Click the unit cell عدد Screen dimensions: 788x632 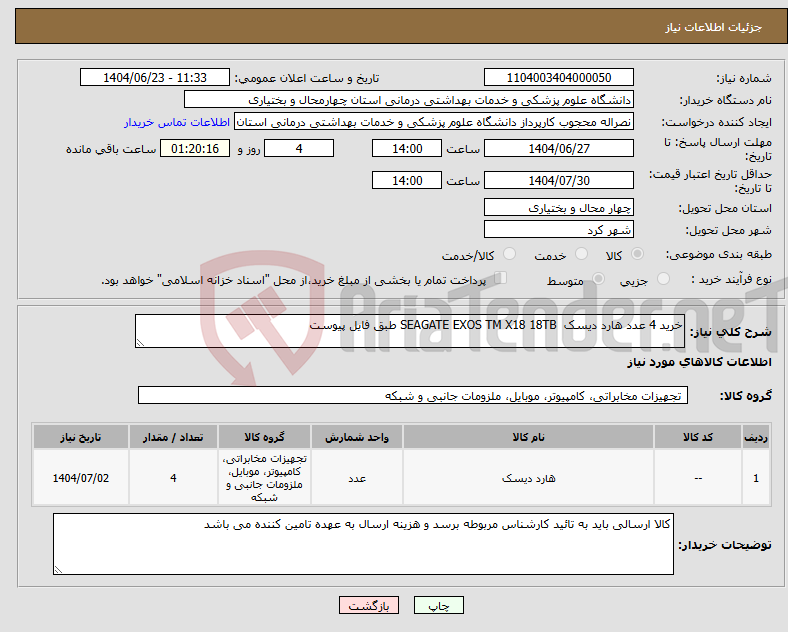point(357,478)
